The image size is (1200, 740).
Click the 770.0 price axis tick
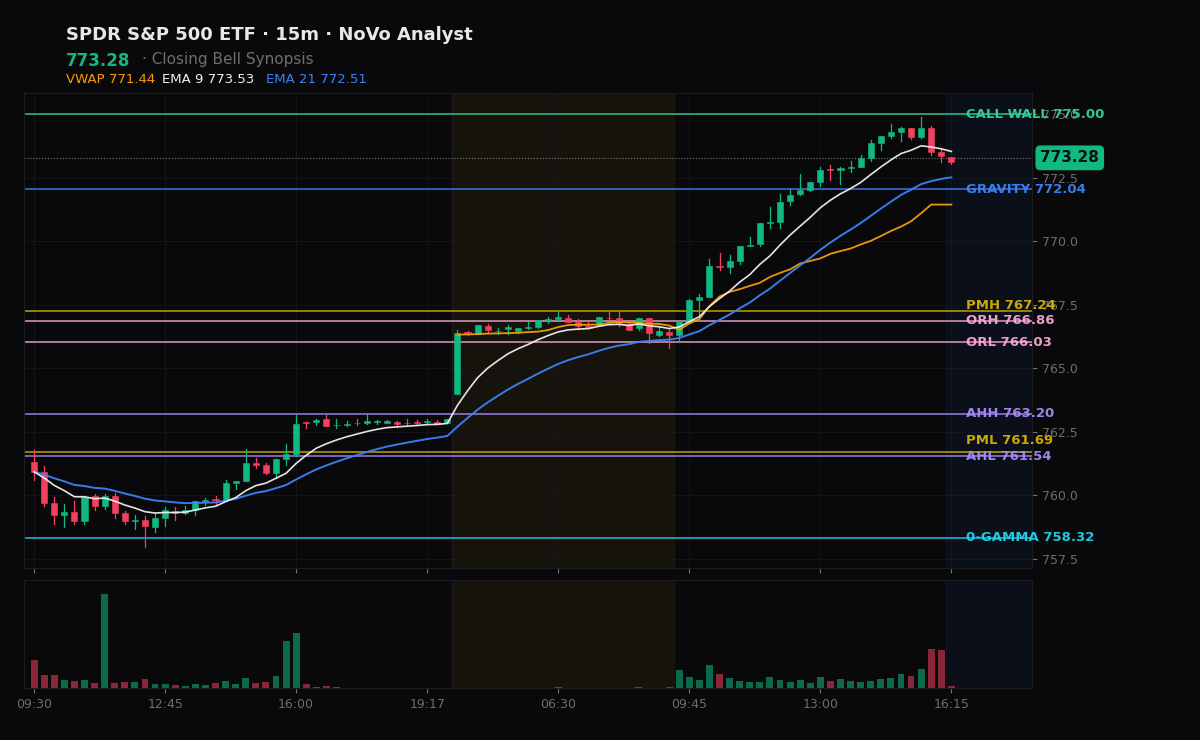pyautogui.click(x=1060, y=242)
